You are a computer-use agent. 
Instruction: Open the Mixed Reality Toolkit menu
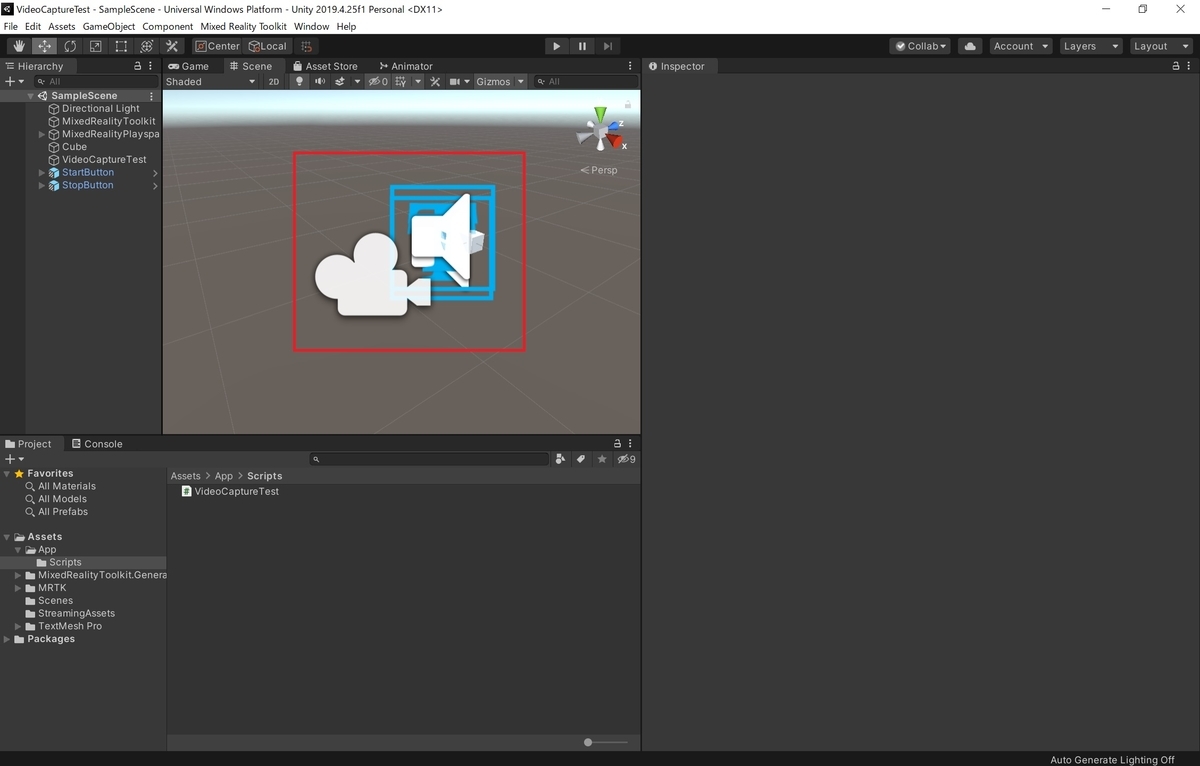243,27
